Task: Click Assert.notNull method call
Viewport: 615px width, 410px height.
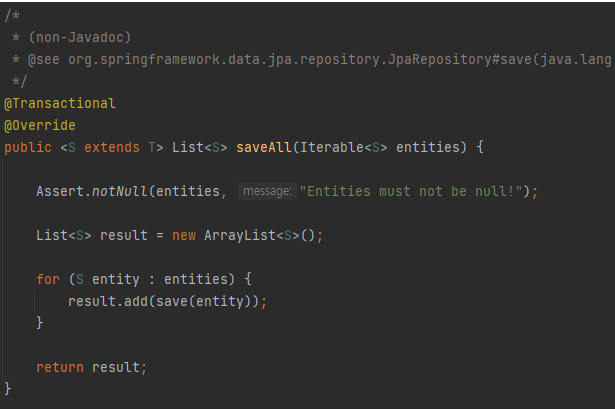Action: pos(92,191)
